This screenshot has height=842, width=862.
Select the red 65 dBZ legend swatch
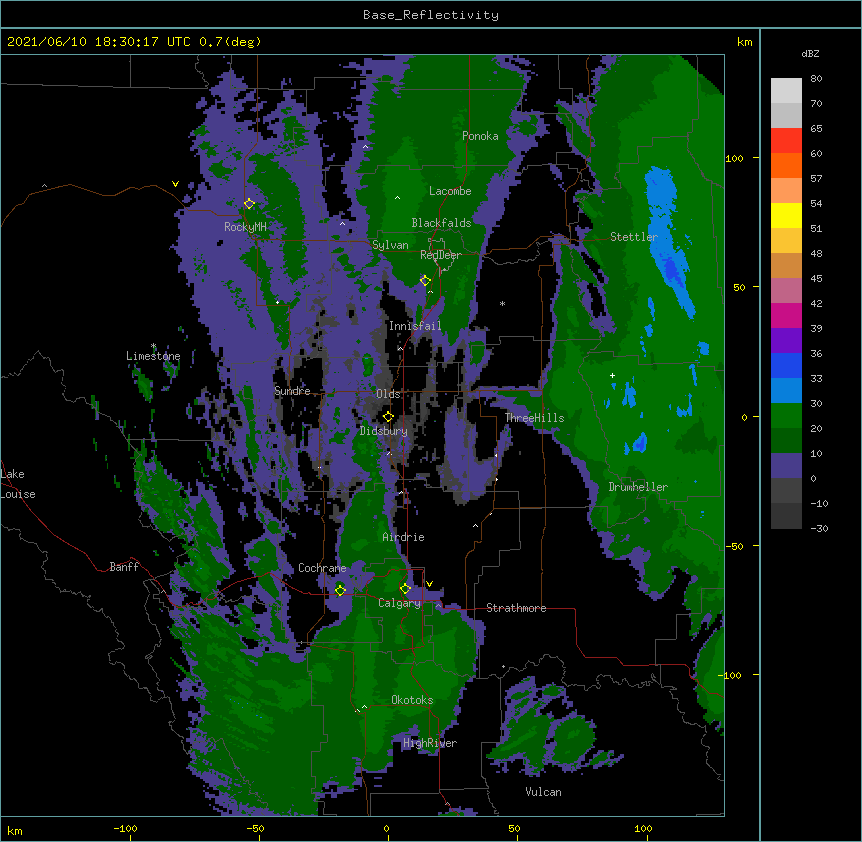pos(786,141)
